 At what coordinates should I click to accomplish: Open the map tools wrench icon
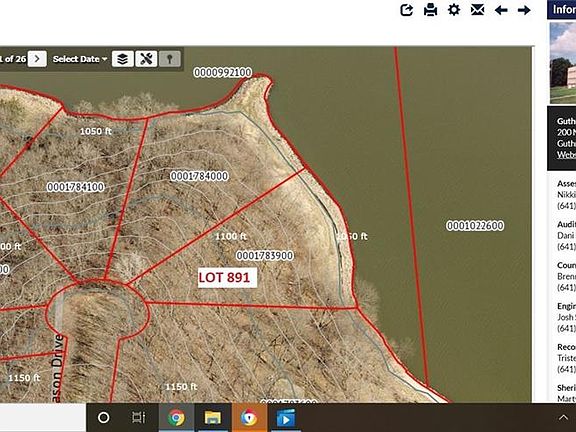[x=146, y=59]
